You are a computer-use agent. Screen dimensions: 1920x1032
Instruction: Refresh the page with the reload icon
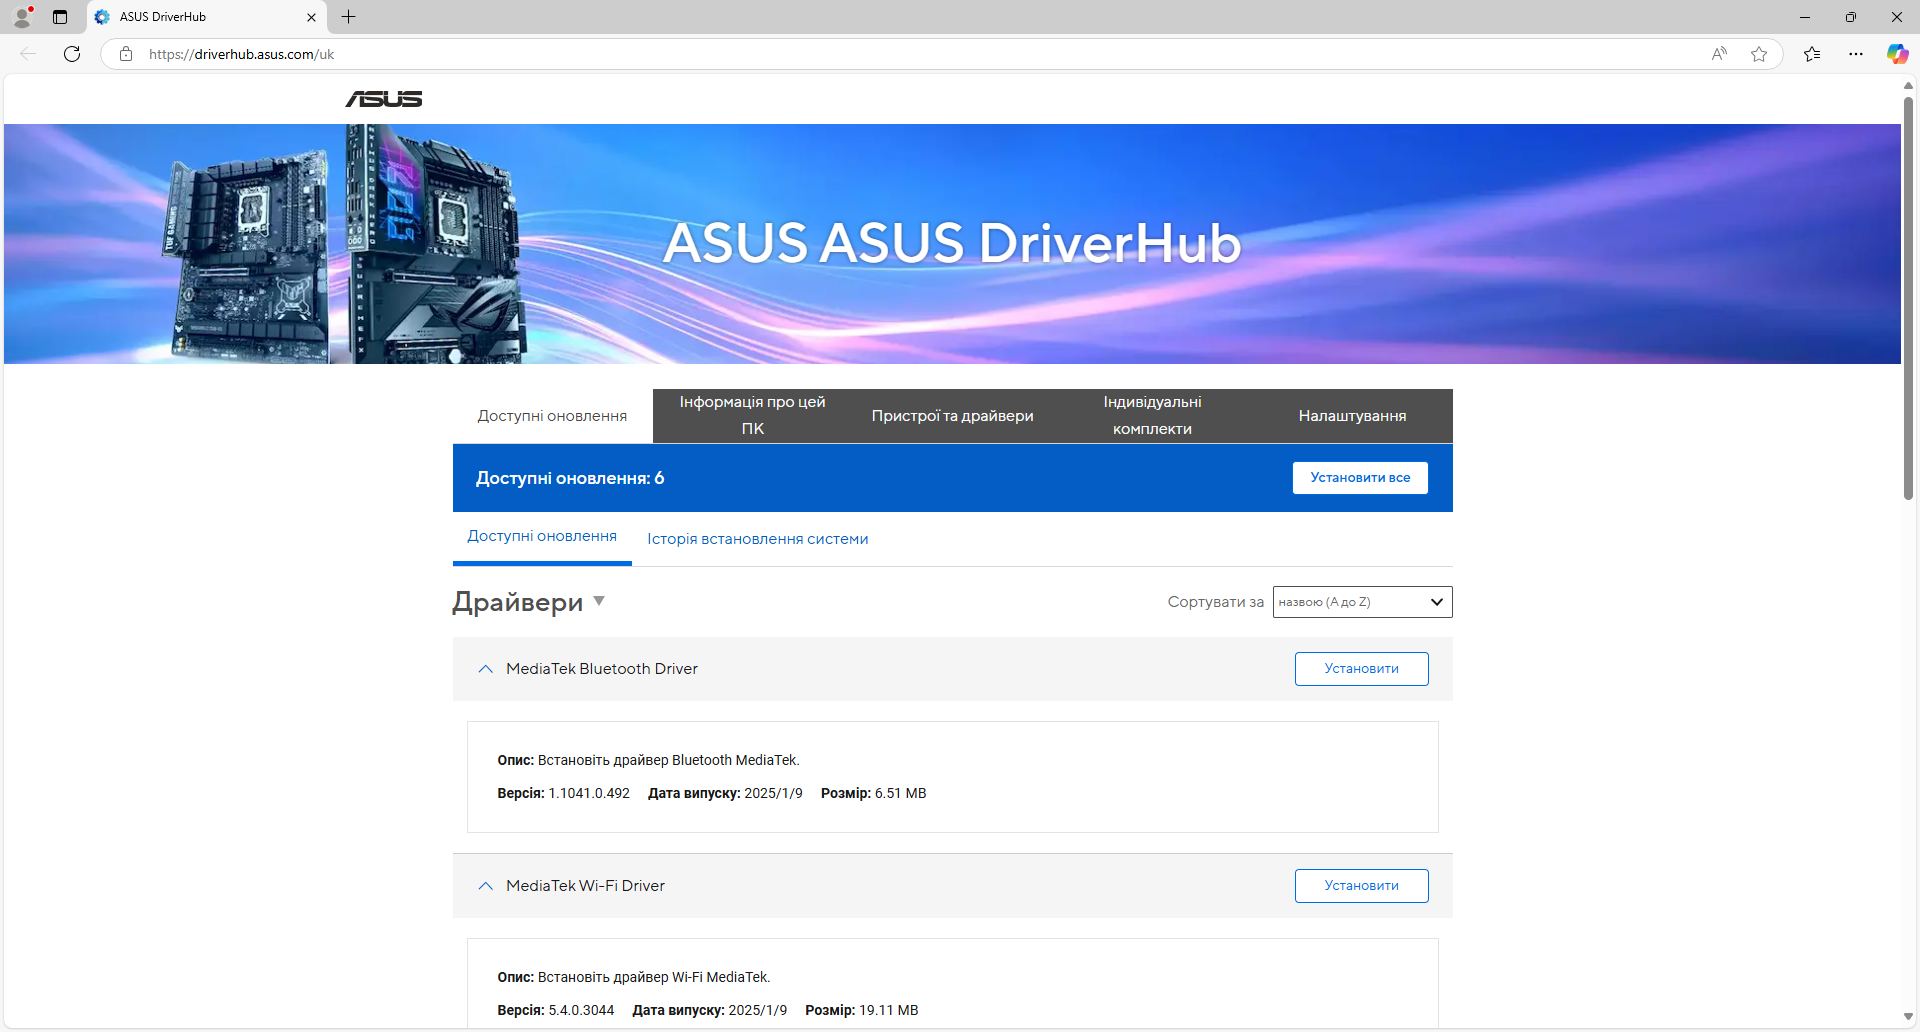[x=72, y=54]
